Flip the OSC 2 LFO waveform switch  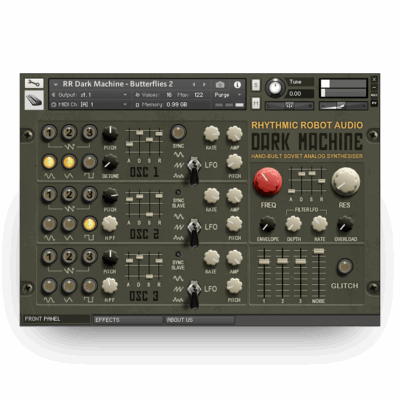tap(193, 232)
